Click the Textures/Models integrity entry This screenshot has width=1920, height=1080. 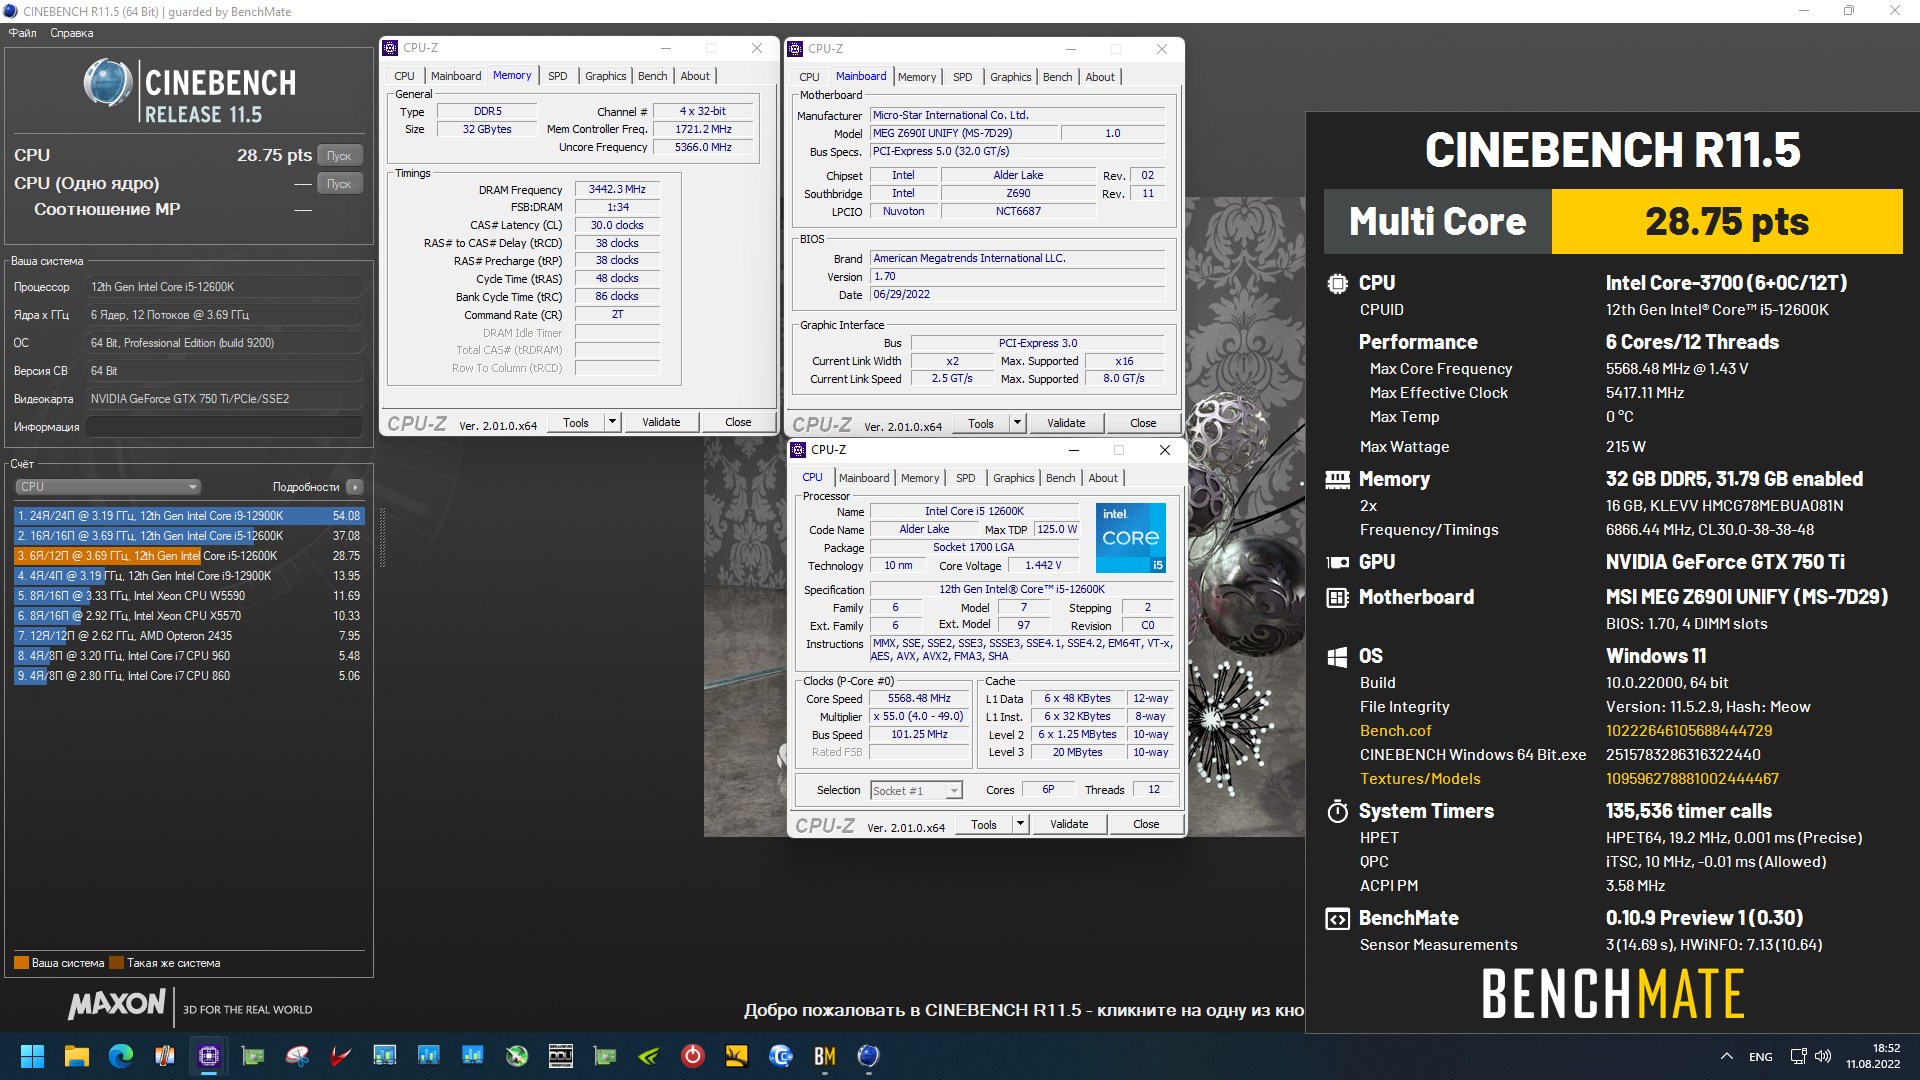point(1420,779)
